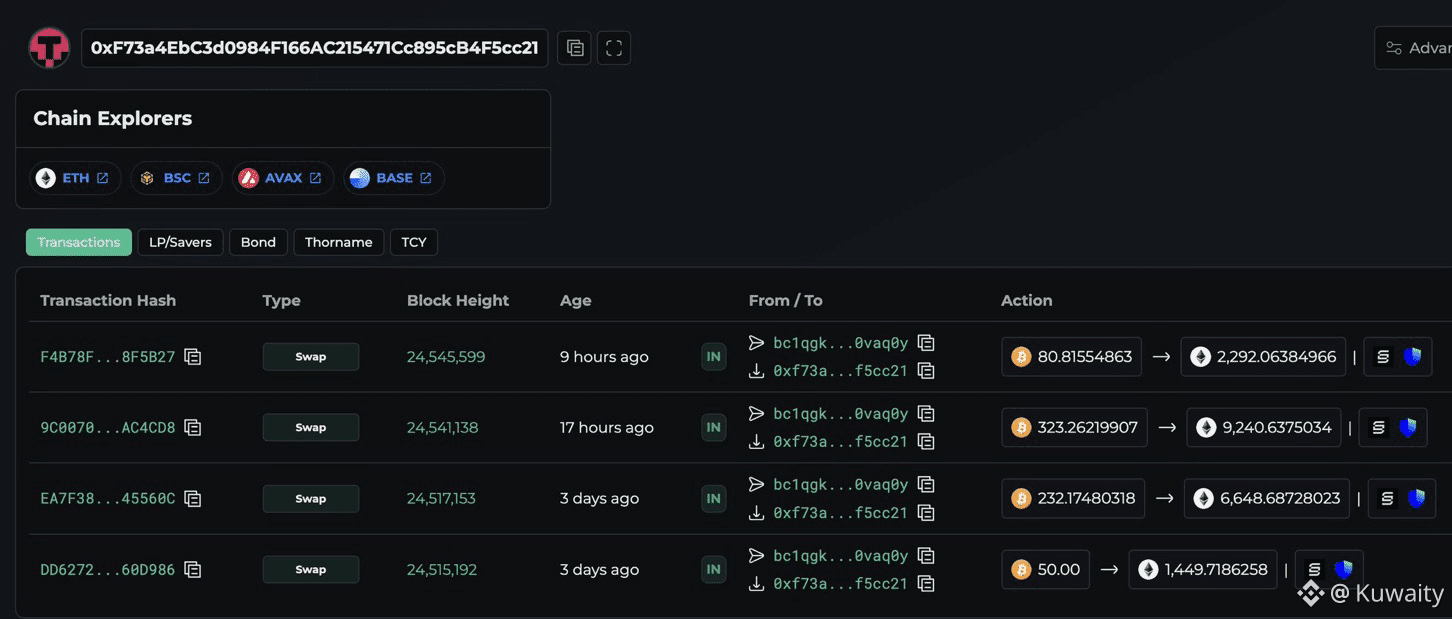Click the shield icon in first row
Screen dimensions: 1452x619
(1412, 357)
